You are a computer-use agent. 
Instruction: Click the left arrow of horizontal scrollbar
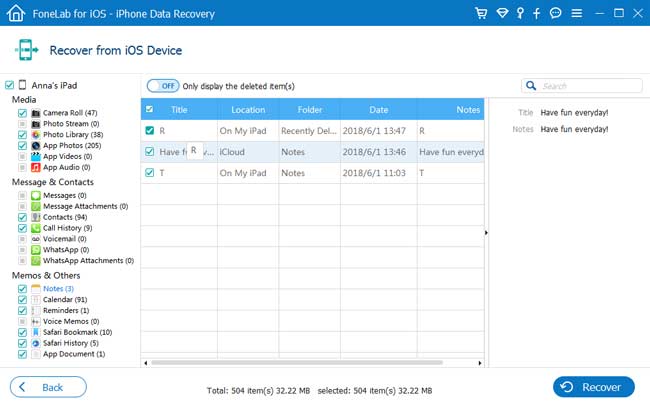coord(146,363)
